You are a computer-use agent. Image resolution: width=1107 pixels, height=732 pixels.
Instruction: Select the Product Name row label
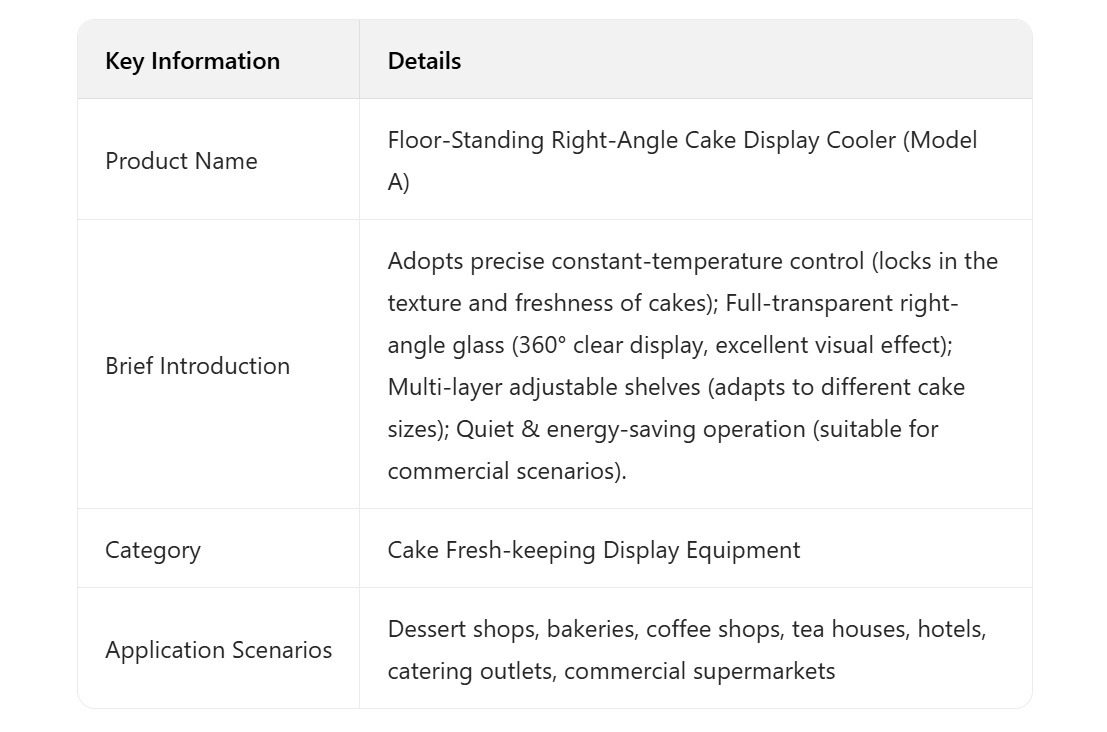tap(181, 161)
